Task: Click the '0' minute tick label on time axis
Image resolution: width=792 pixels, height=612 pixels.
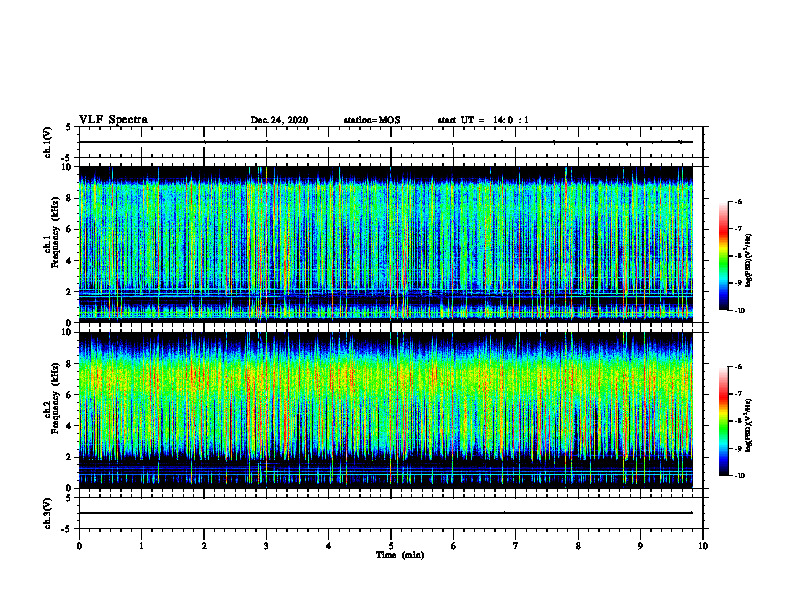Action: tap(79, 546)
